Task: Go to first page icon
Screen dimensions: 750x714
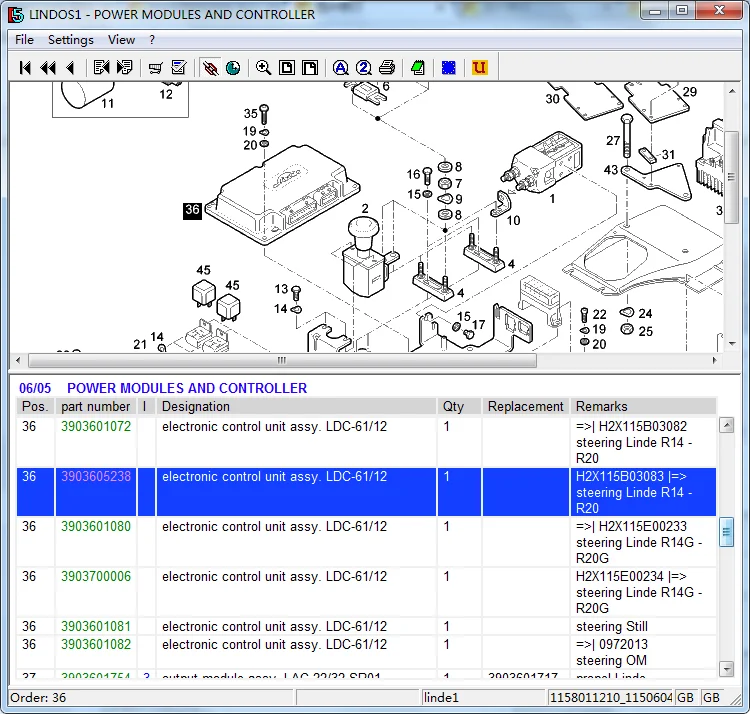Action: (x=25, y=68)
